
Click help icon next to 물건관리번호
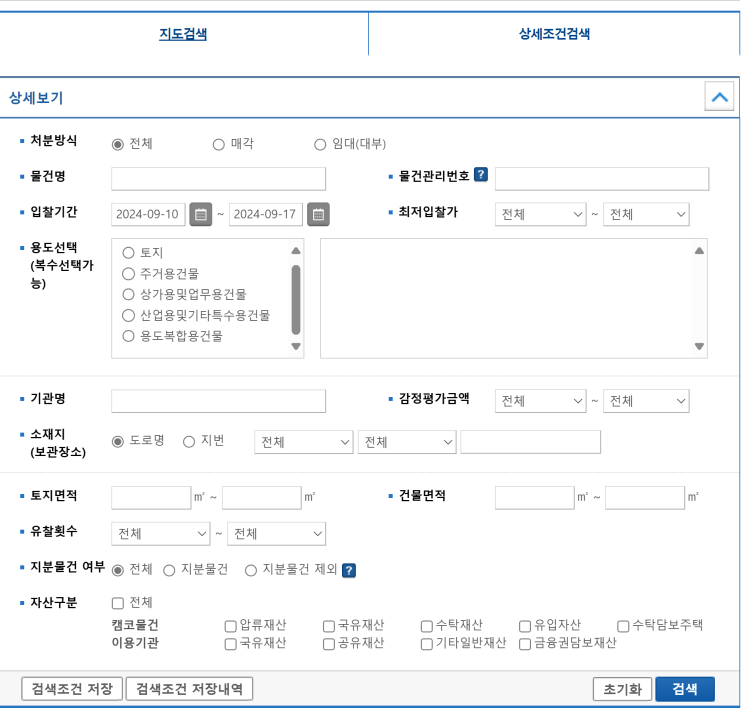coord(480,174)
